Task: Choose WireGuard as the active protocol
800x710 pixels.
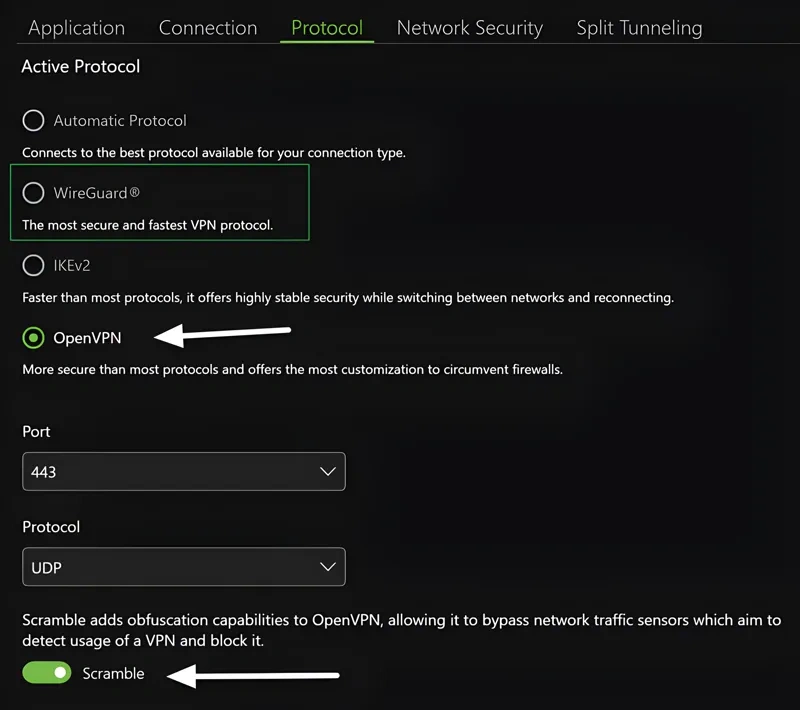Action: tap(33, 193)
